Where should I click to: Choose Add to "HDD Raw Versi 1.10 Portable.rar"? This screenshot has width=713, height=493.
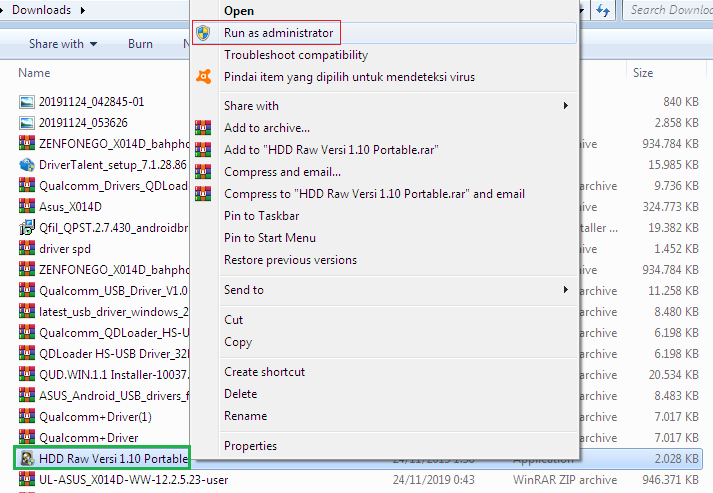(x=331, y=150)
